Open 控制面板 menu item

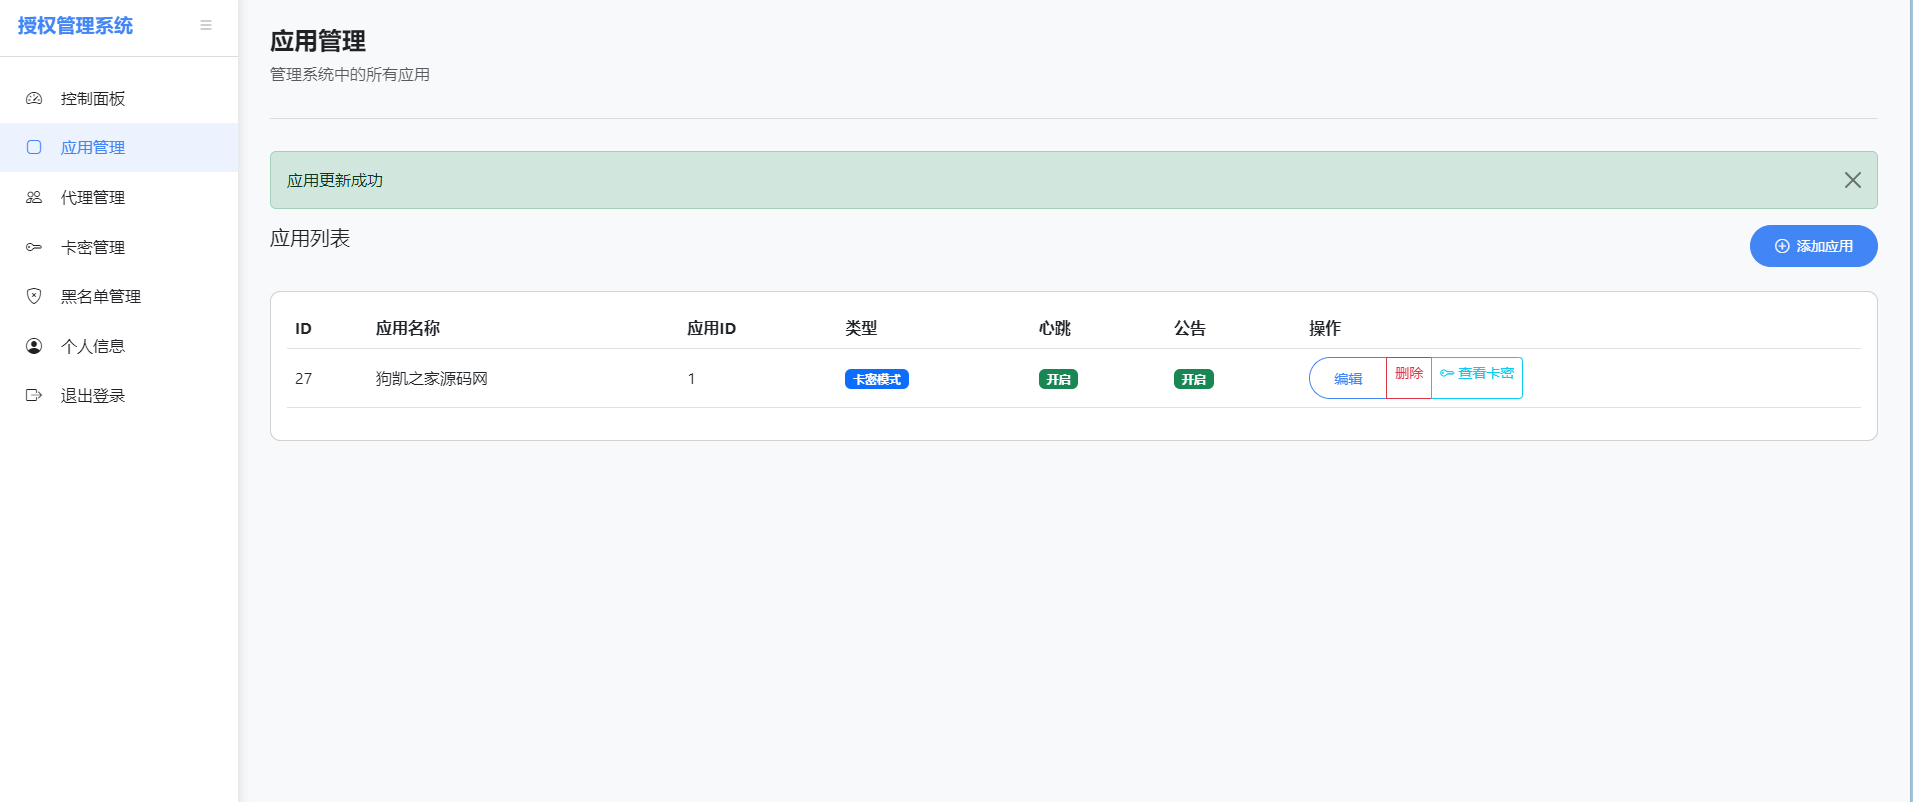click(93, 98)
